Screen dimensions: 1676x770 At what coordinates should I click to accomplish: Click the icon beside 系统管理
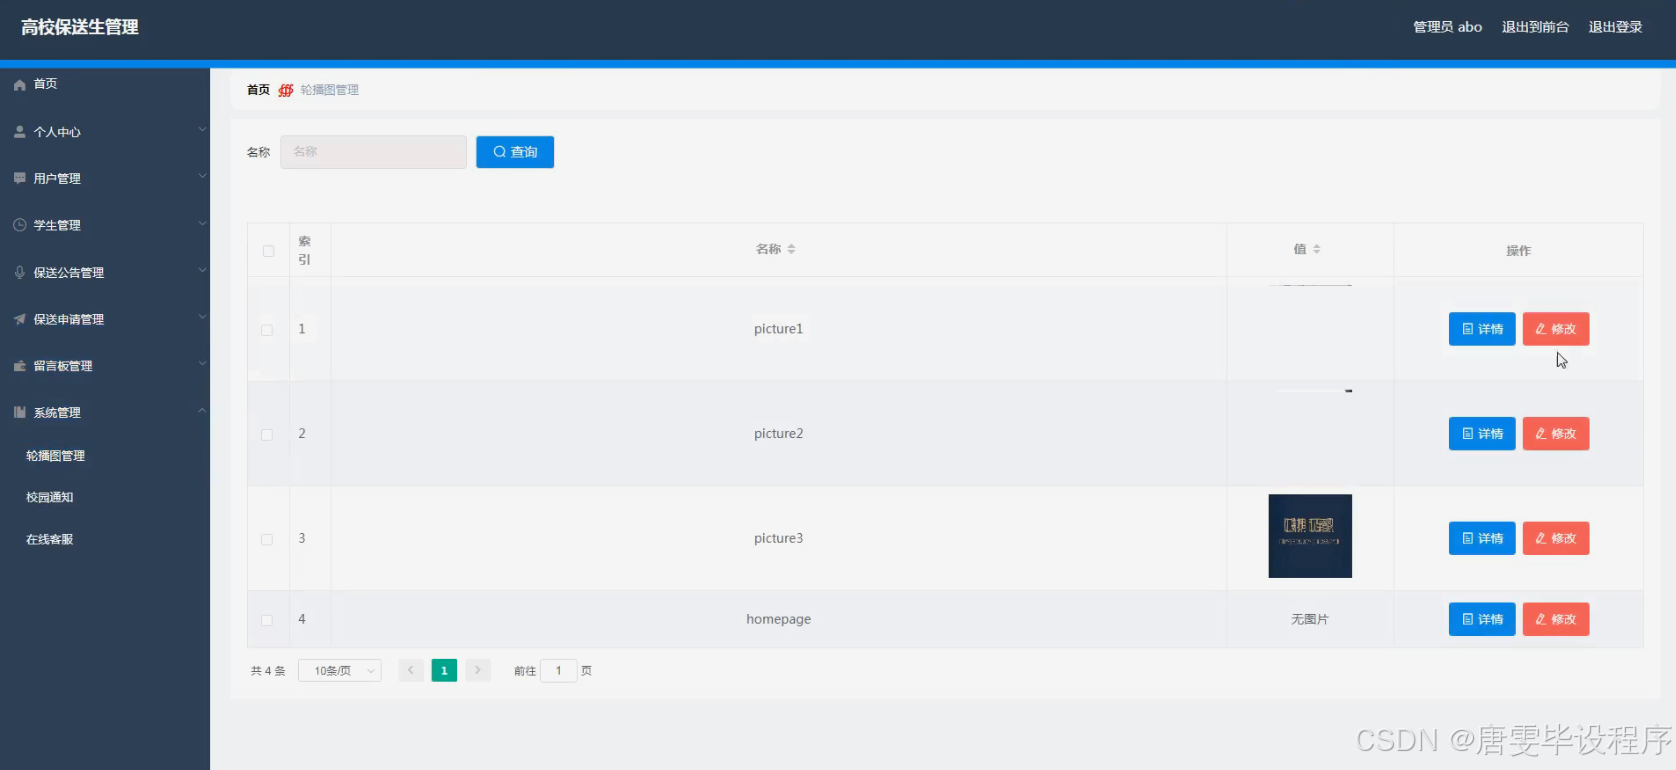(x=19, y=412)
